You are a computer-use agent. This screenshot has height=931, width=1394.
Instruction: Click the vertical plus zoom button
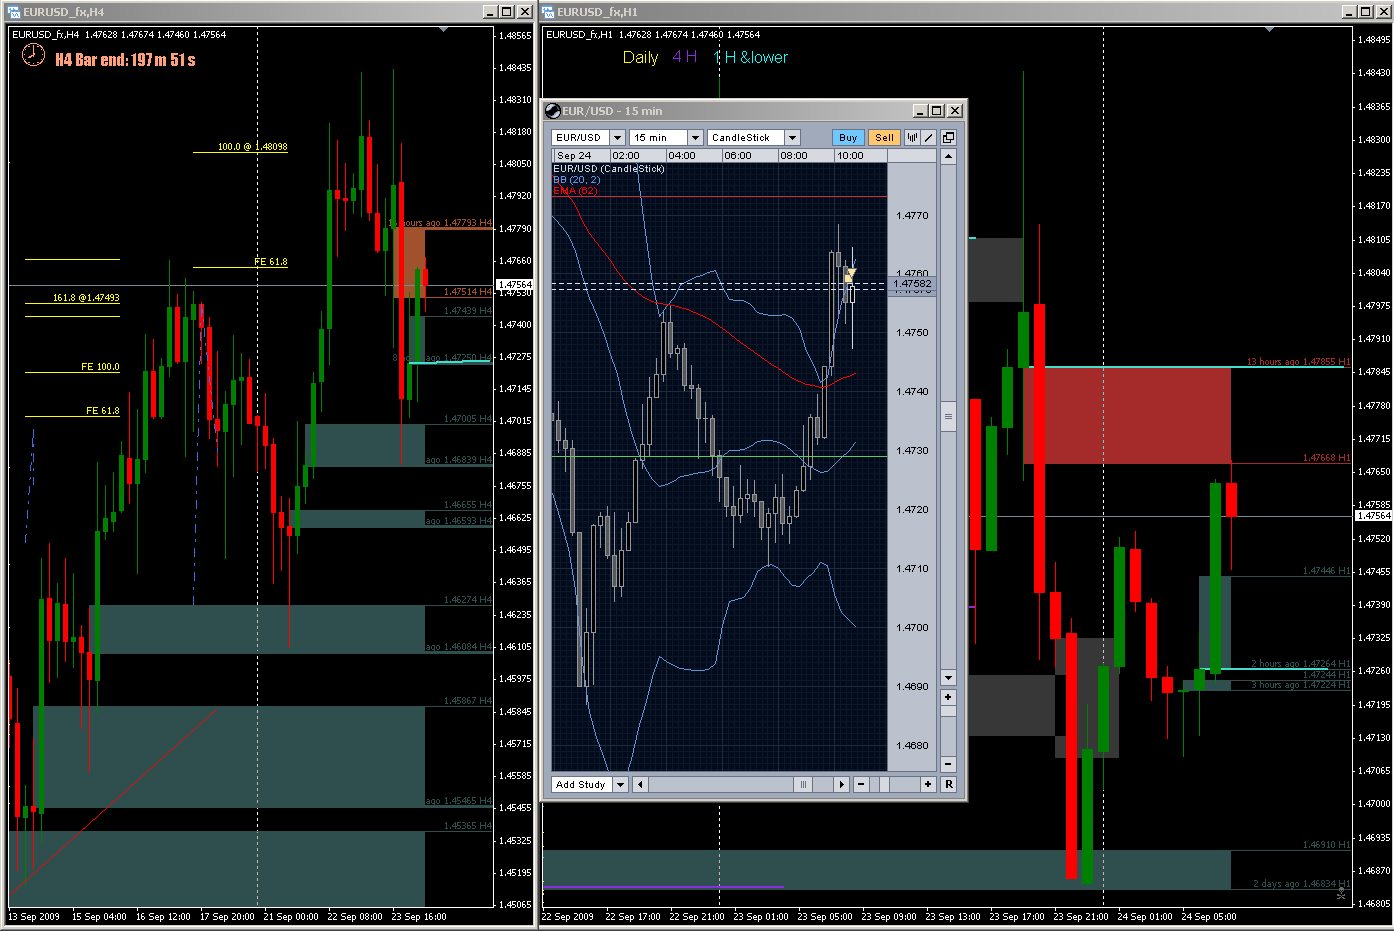tap(948, 697)
